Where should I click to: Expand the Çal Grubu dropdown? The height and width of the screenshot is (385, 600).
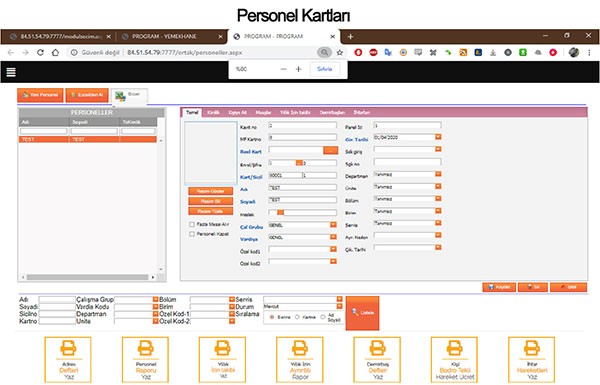point(333,225)
